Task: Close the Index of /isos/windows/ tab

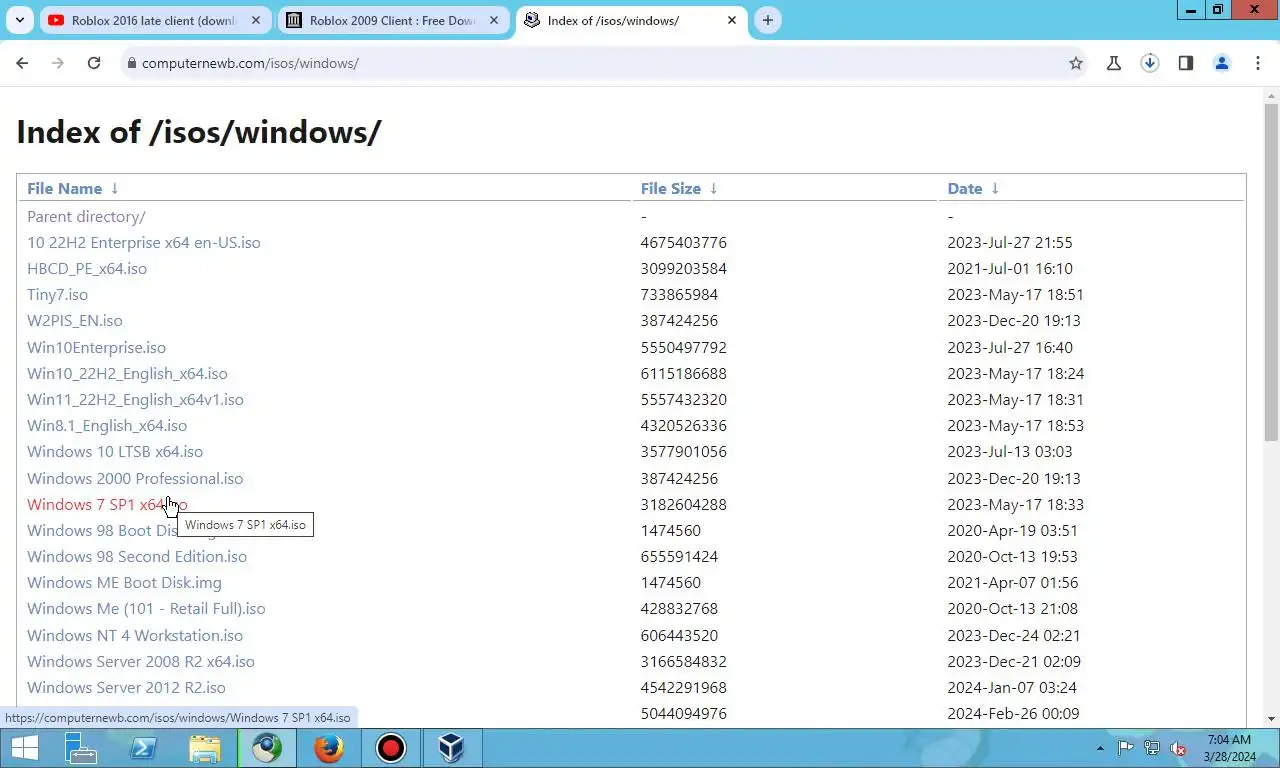Action: [x=732, y=20]
